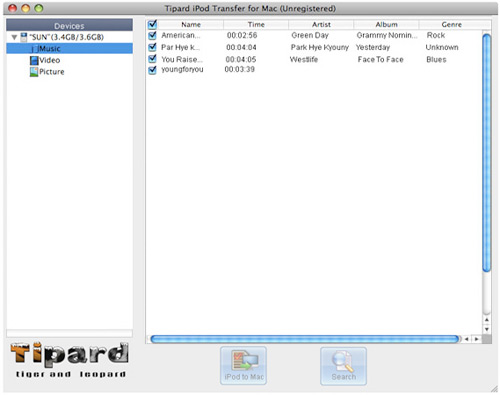The width and height of the screenshot is (500, 395).
Task: Select the You Raise... song name
Action: [182, 59]
